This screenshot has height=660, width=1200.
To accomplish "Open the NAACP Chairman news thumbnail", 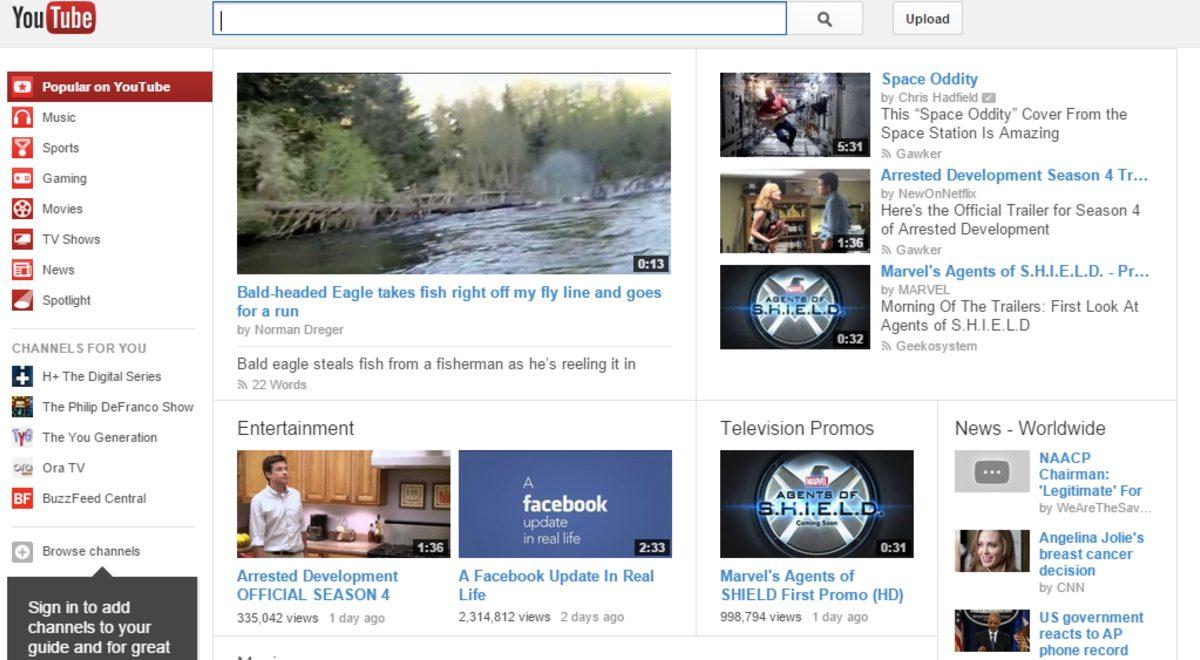I will tap(992, 471).
